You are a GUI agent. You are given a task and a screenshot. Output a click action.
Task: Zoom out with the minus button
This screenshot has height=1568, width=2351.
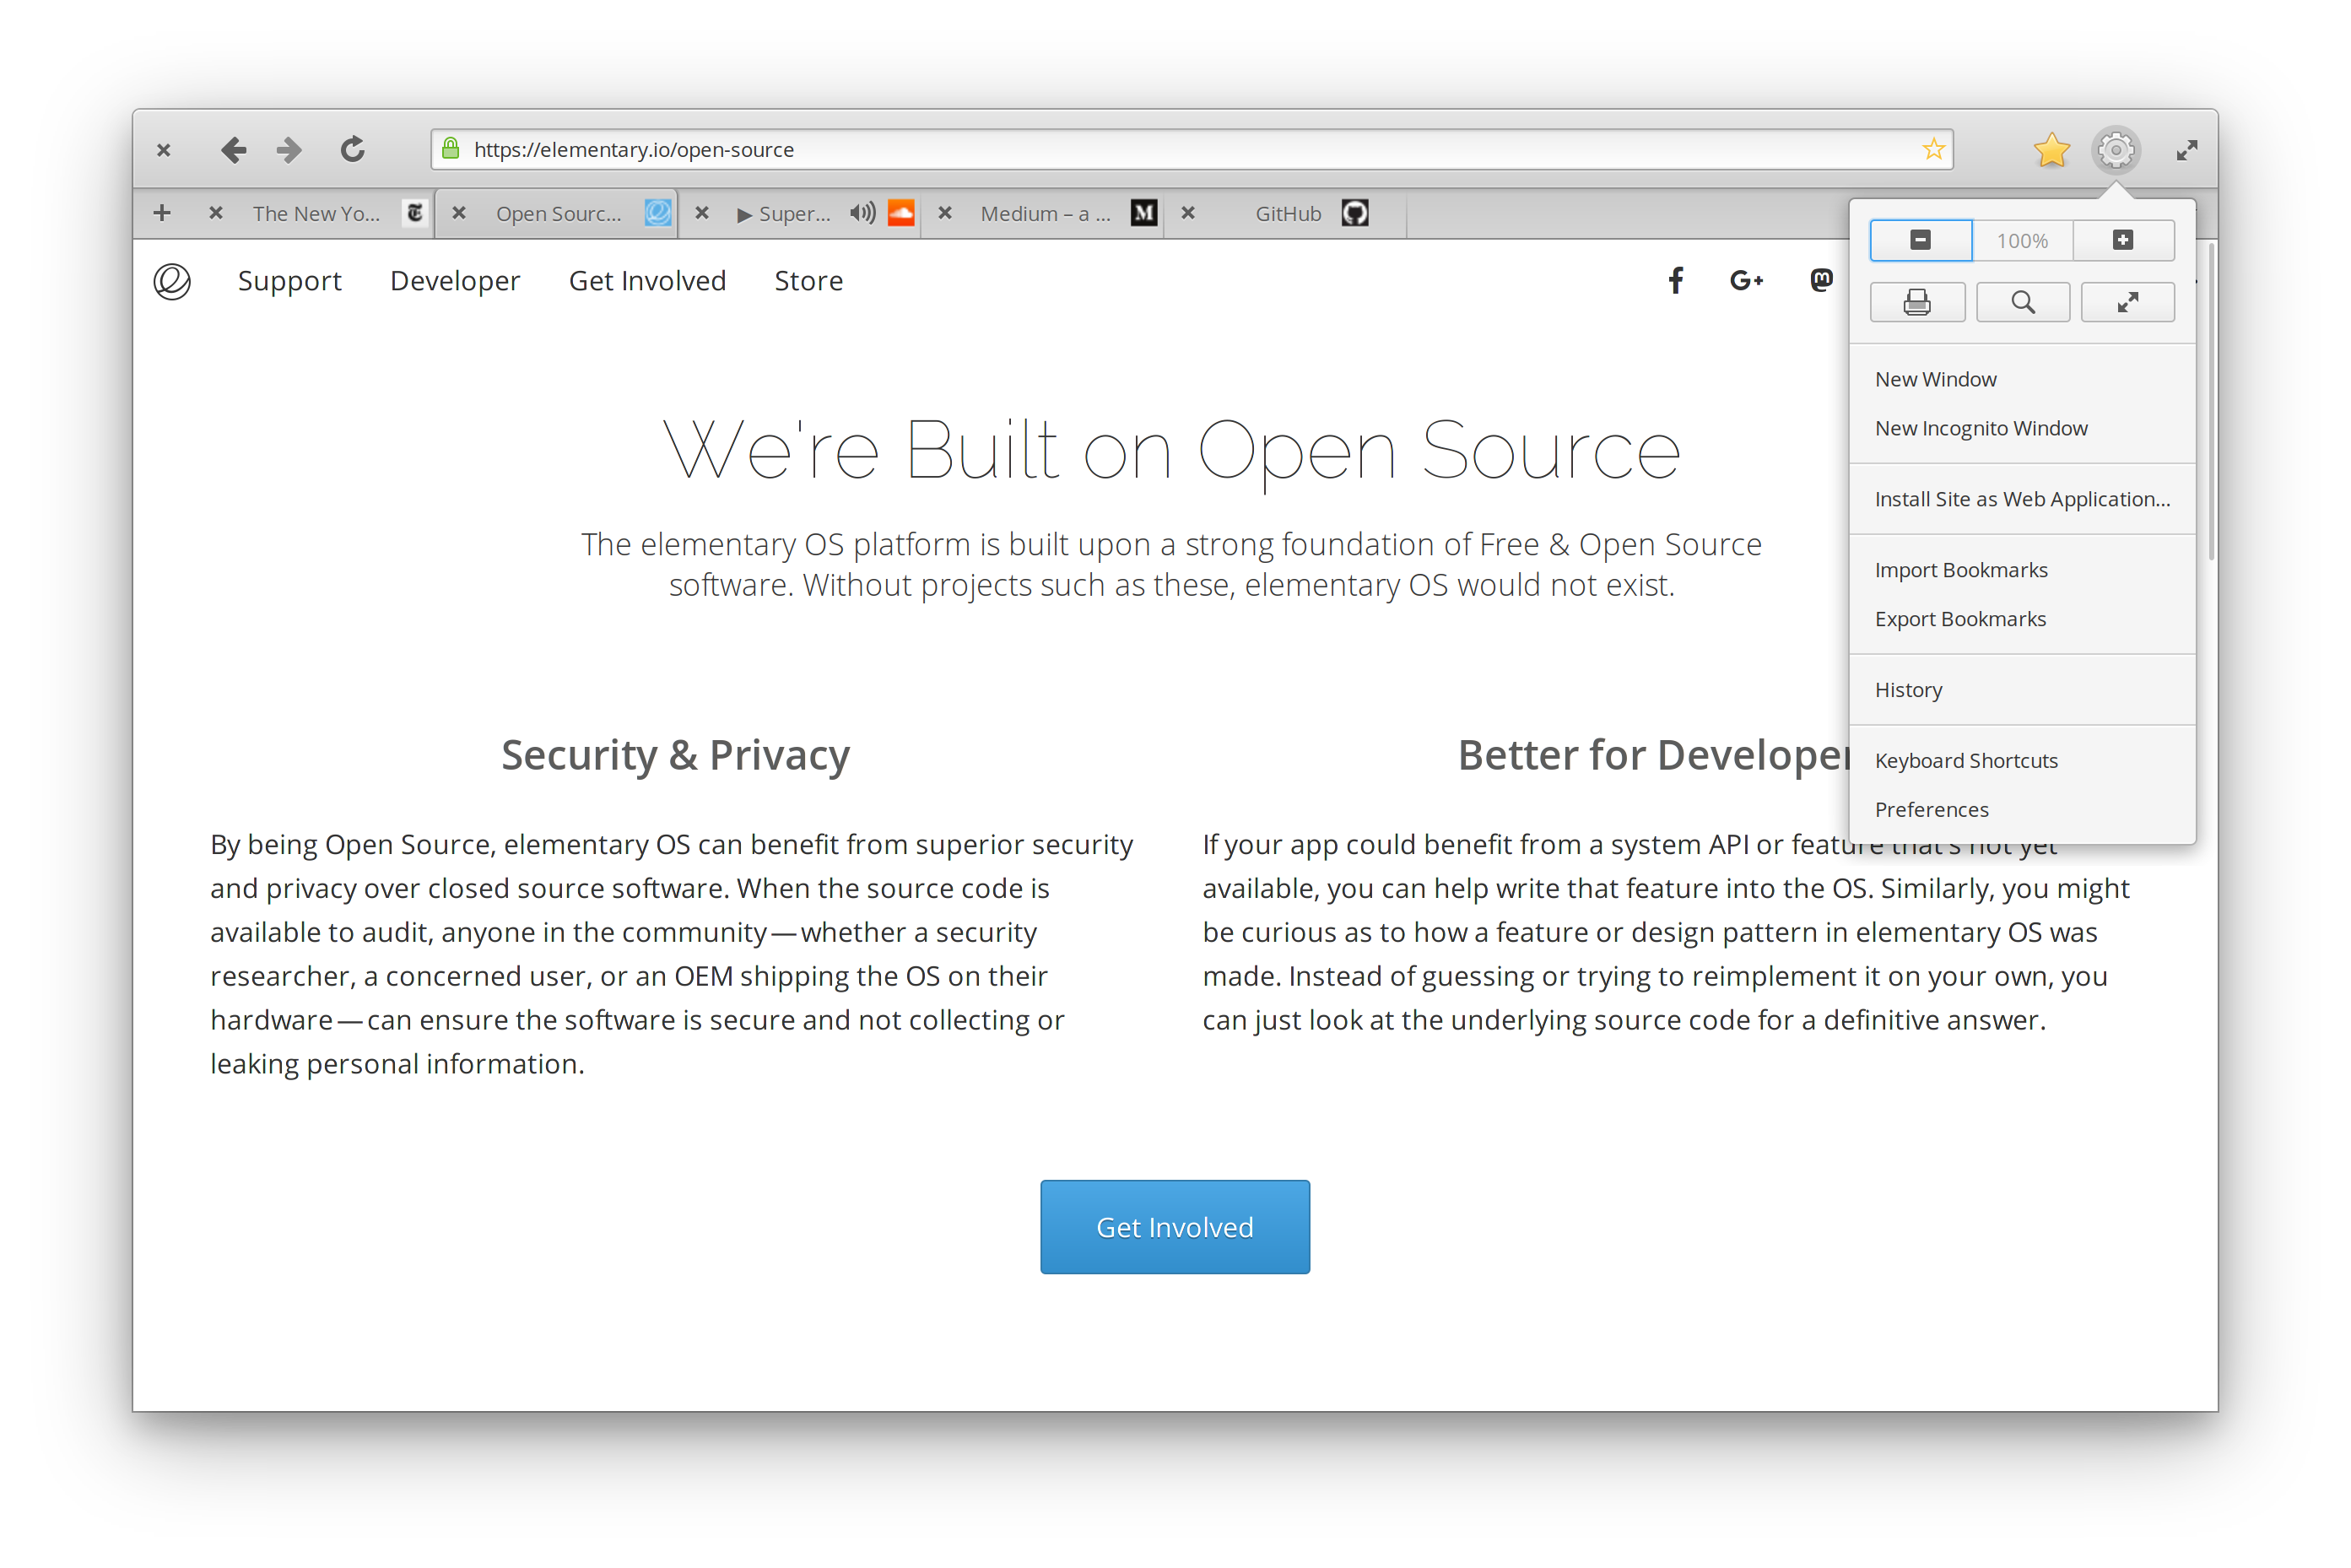(x=1920, y=240)
